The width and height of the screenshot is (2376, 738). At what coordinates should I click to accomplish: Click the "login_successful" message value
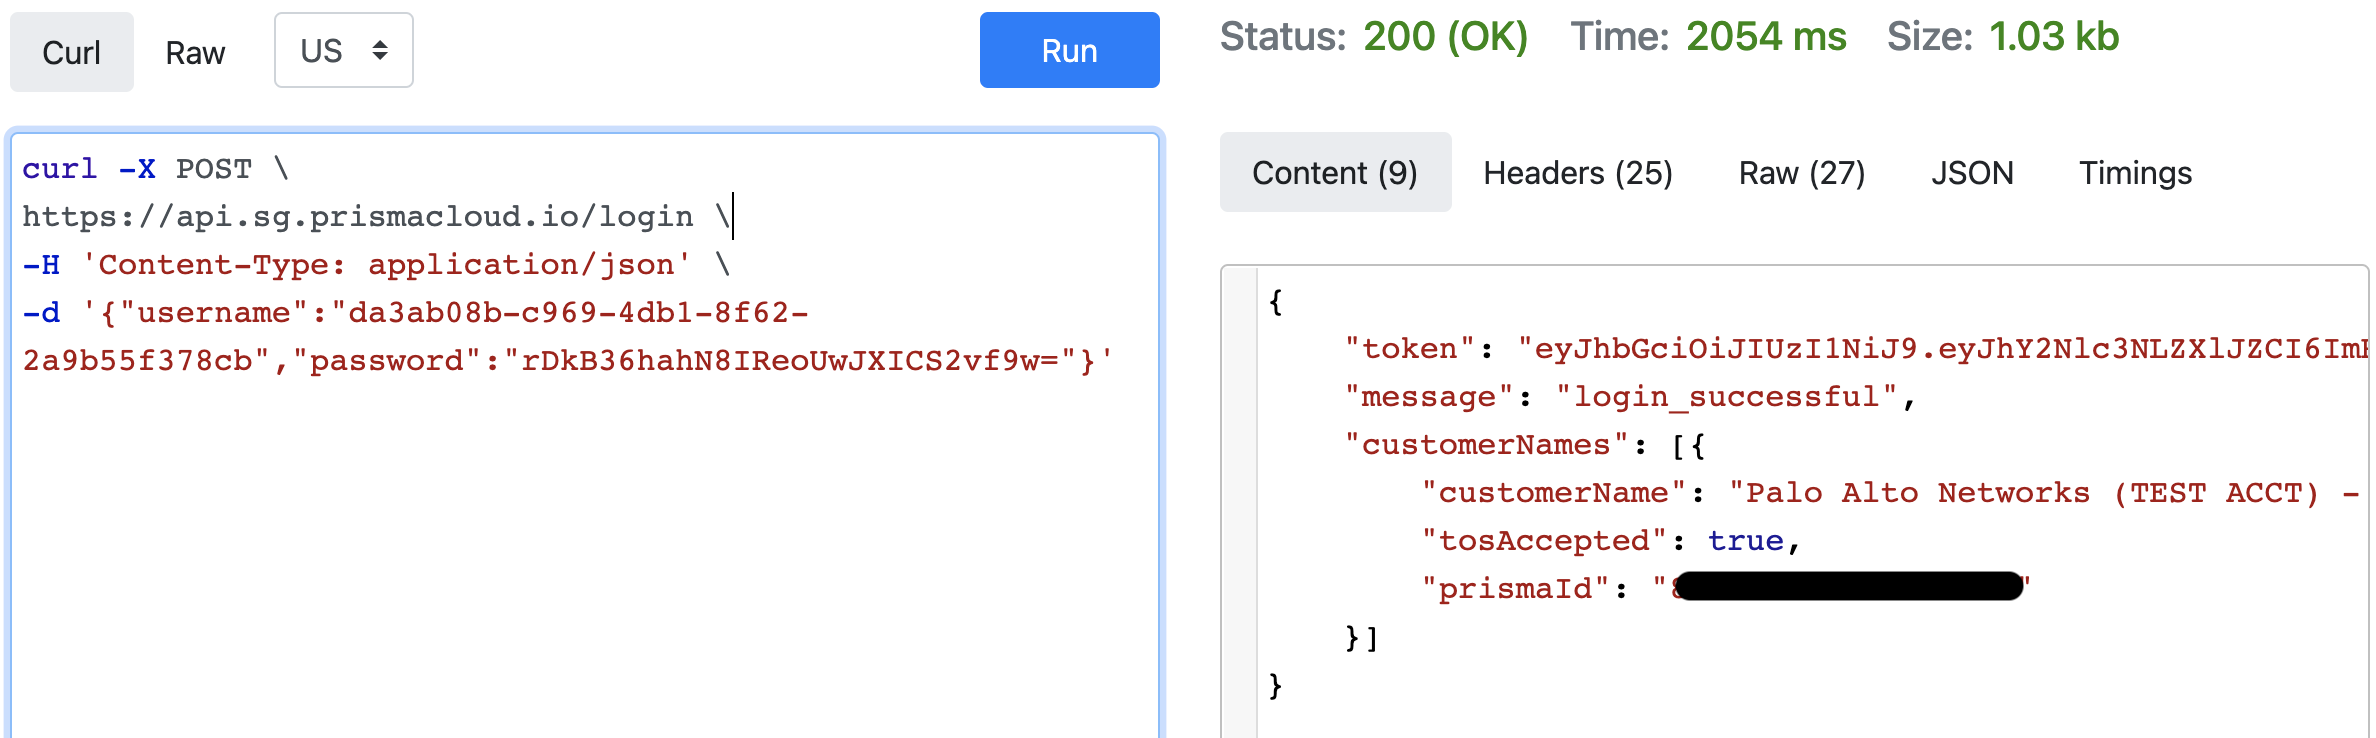pyautogui.click(x=1727, y=397)
